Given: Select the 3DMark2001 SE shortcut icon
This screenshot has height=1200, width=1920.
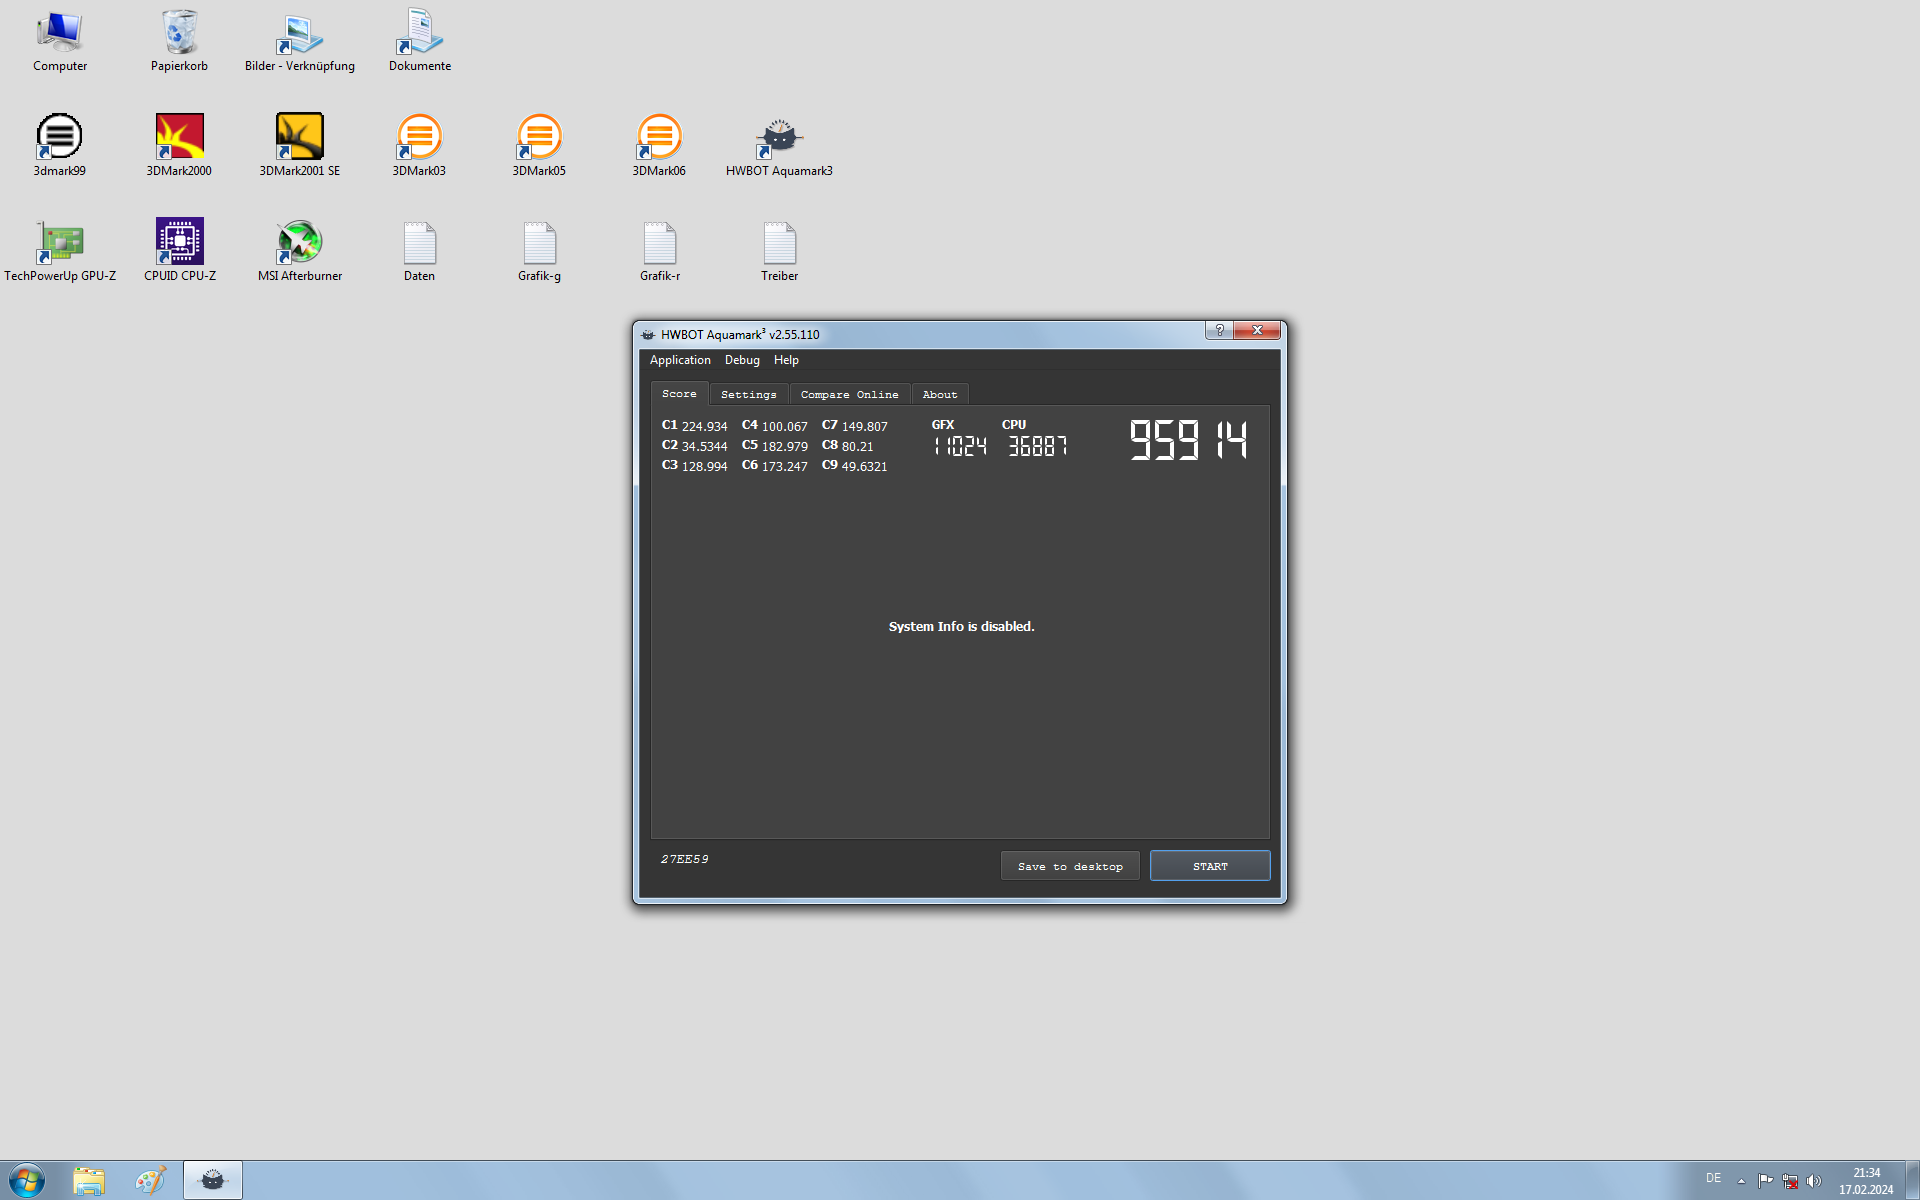Looking at the screenshot, I should [300, 146].
